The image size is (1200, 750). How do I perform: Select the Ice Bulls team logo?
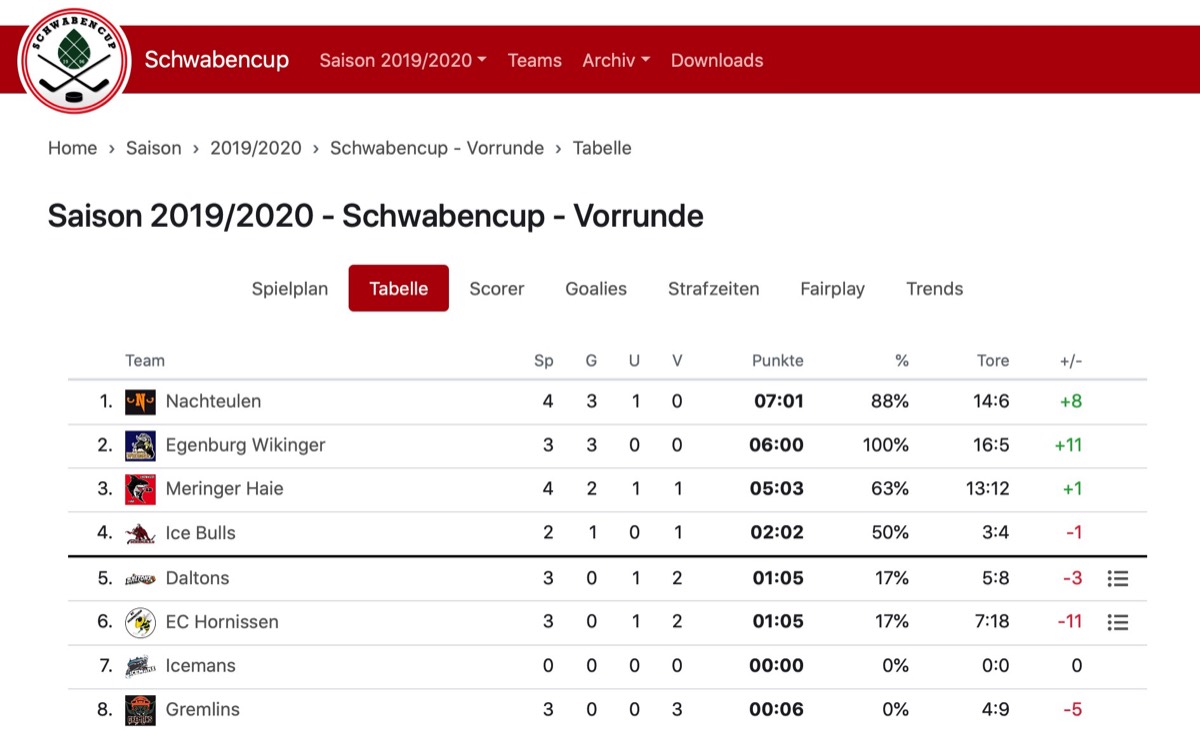pyautogui.click(x=140, y=534)
